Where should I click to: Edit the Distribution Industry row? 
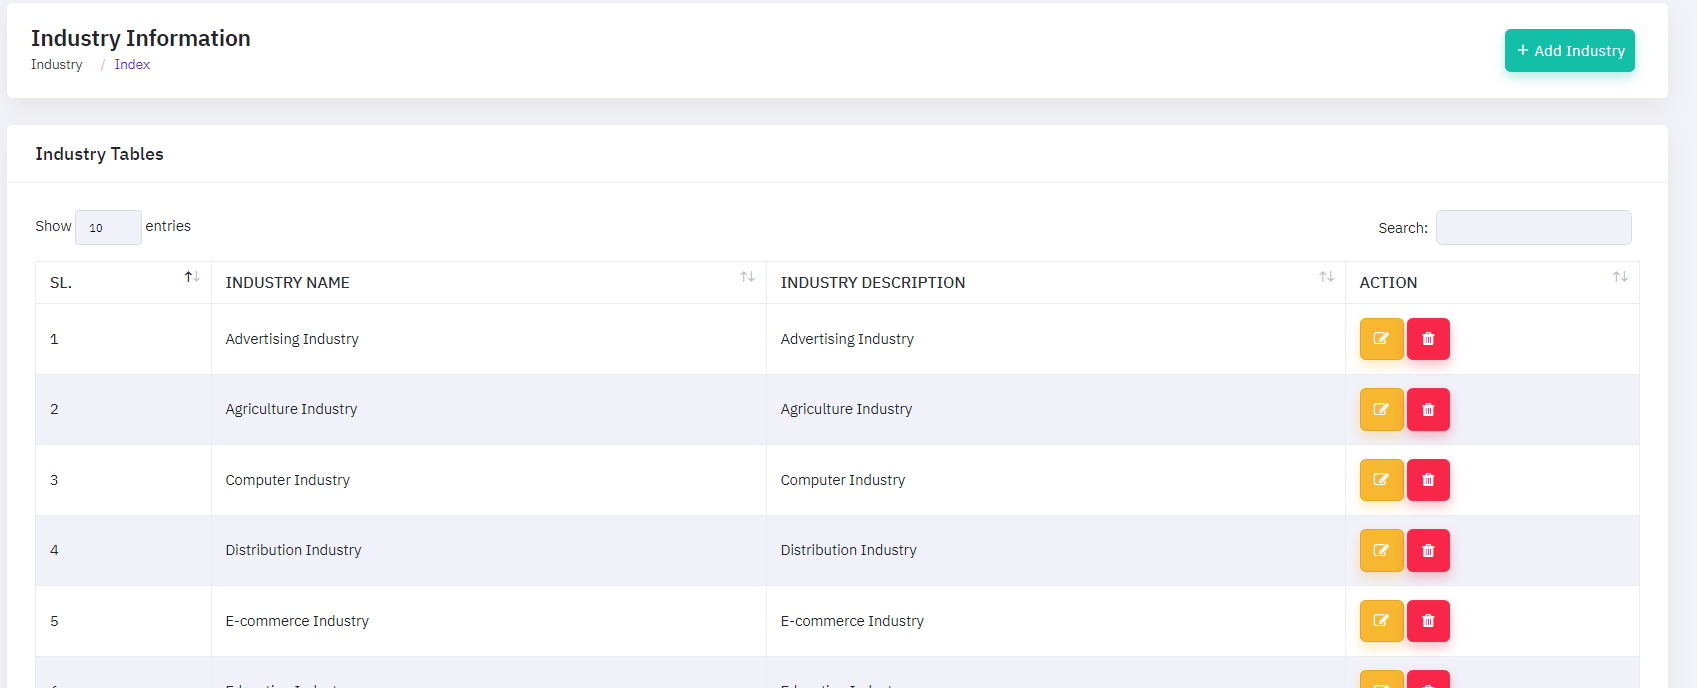[x=1381, y=551]
